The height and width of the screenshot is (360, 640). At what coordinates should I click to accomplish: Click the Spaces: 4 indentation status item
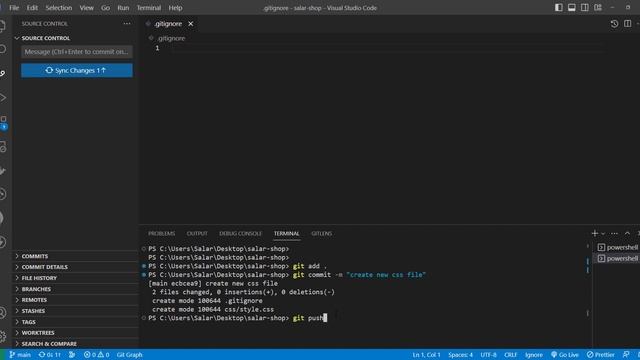[x=460, y=355]
